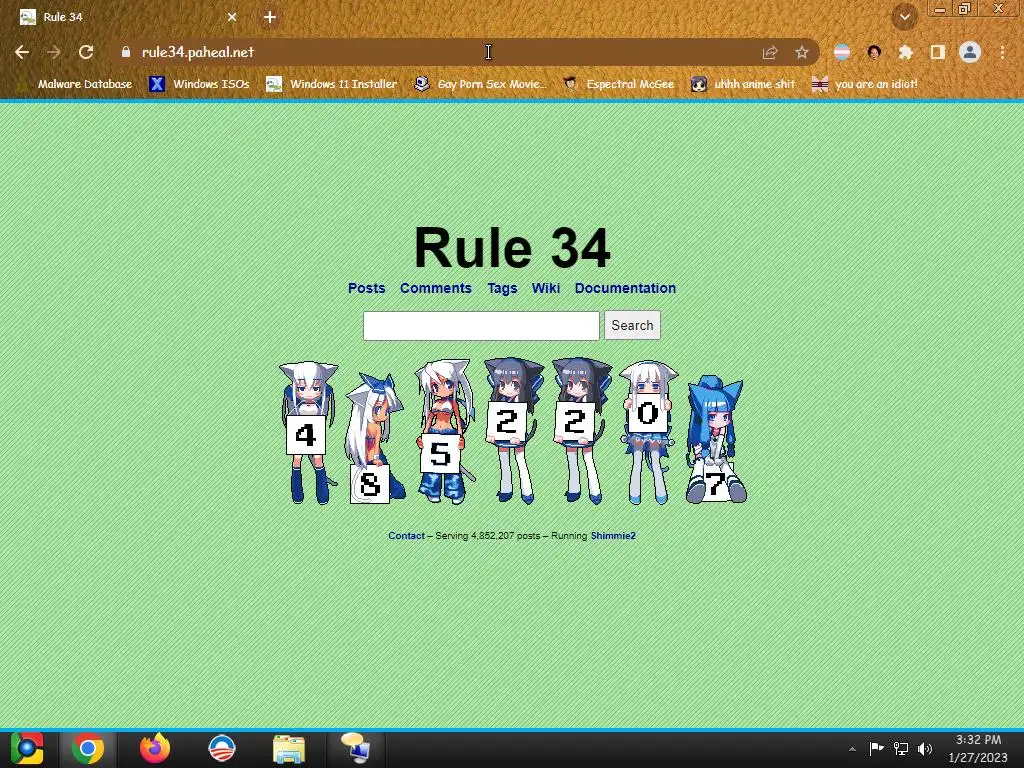Open the Tags link

[x=502, y=288]
